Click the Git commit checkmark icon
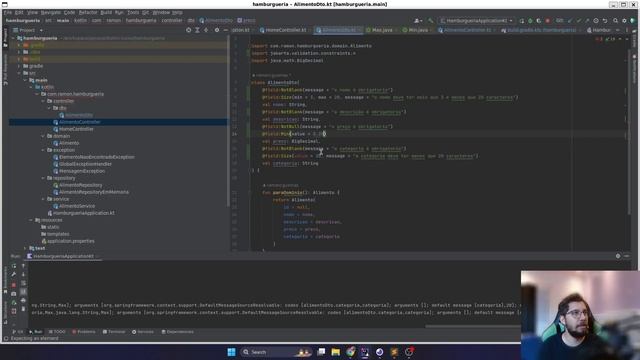This screenshot has height=360, width=640. 579,20
